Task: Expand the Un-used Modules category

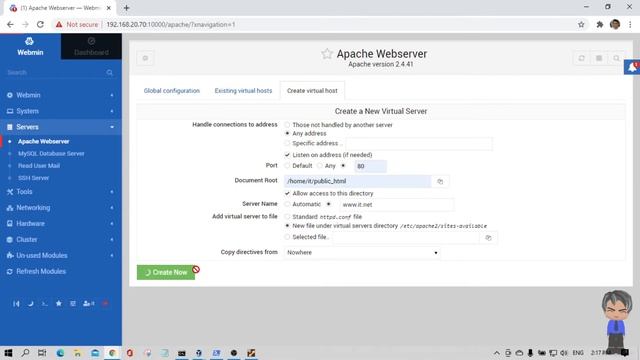Action: [x=61, y=256]
